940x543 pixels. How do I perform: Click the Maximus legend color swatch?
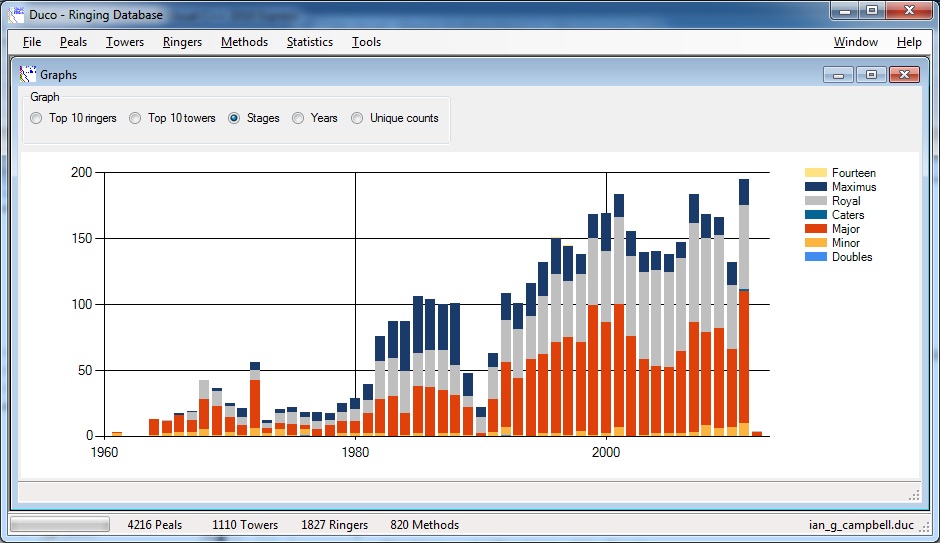[x=816, y=187]
